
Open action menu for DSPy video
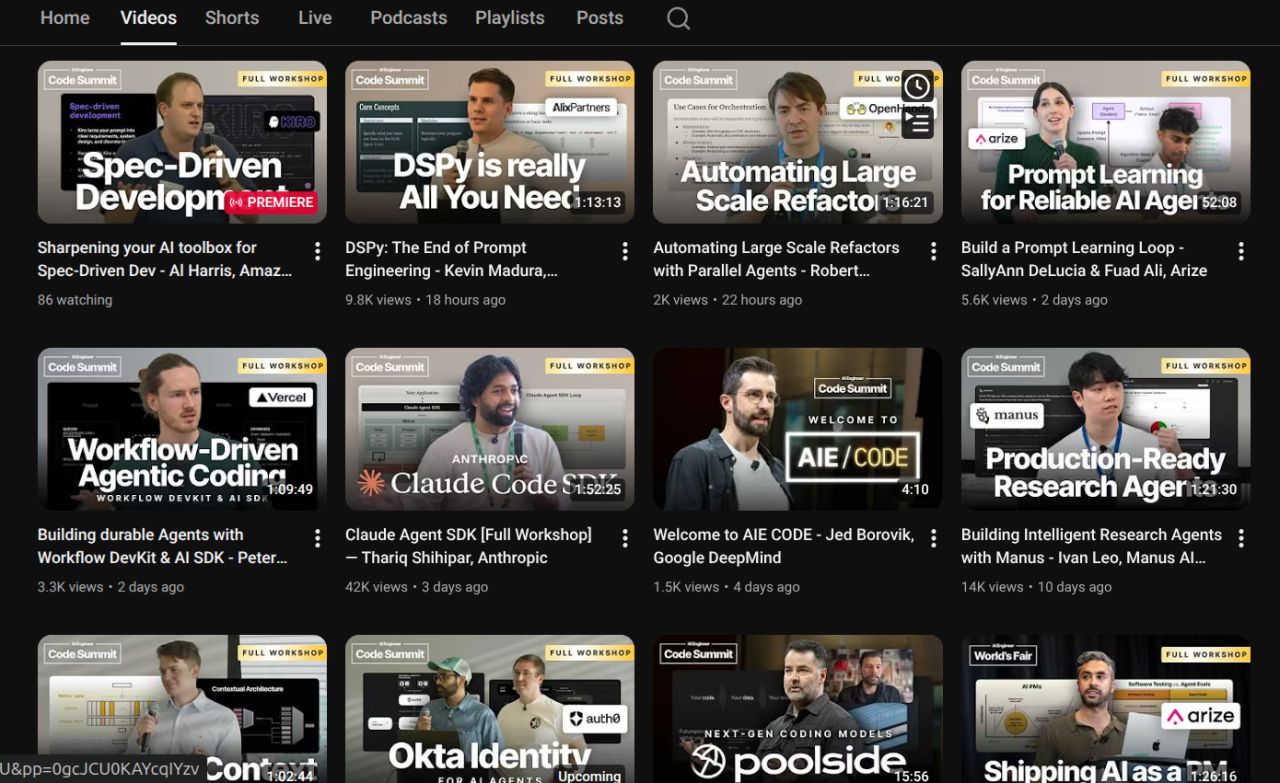(625, 251)
